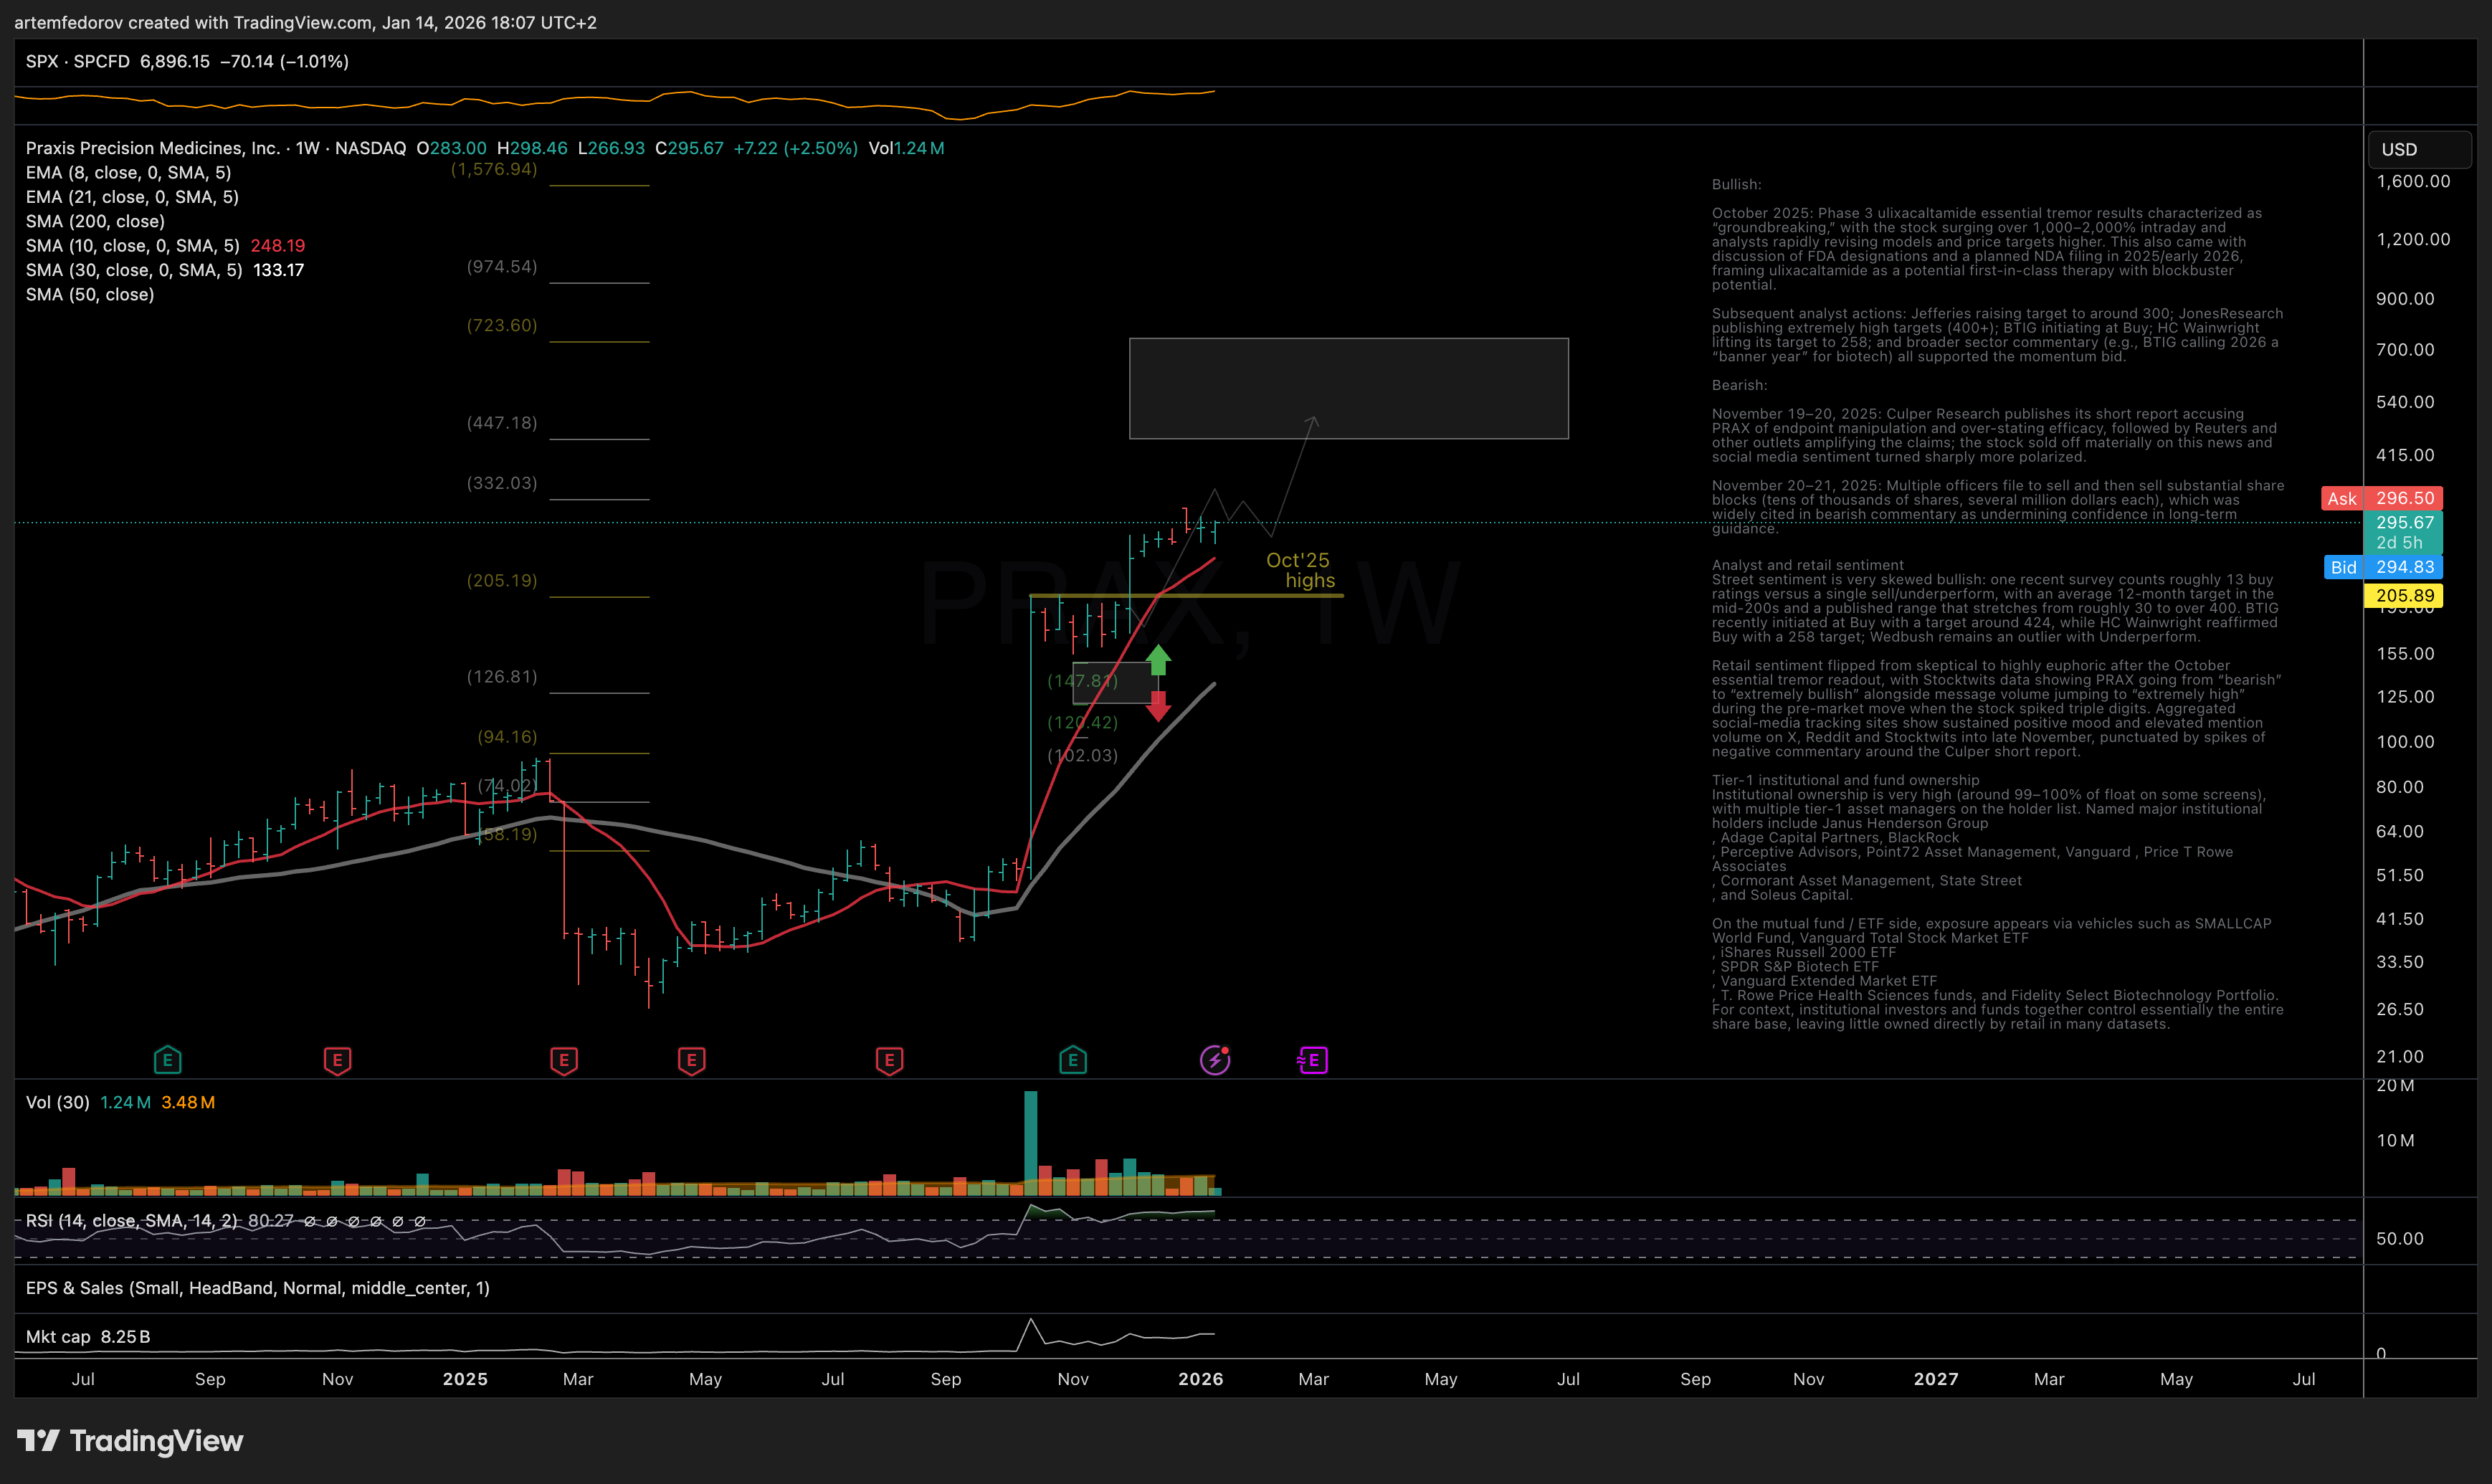Click the 2026 year label on time axis

click(x=1200, y=1379)
